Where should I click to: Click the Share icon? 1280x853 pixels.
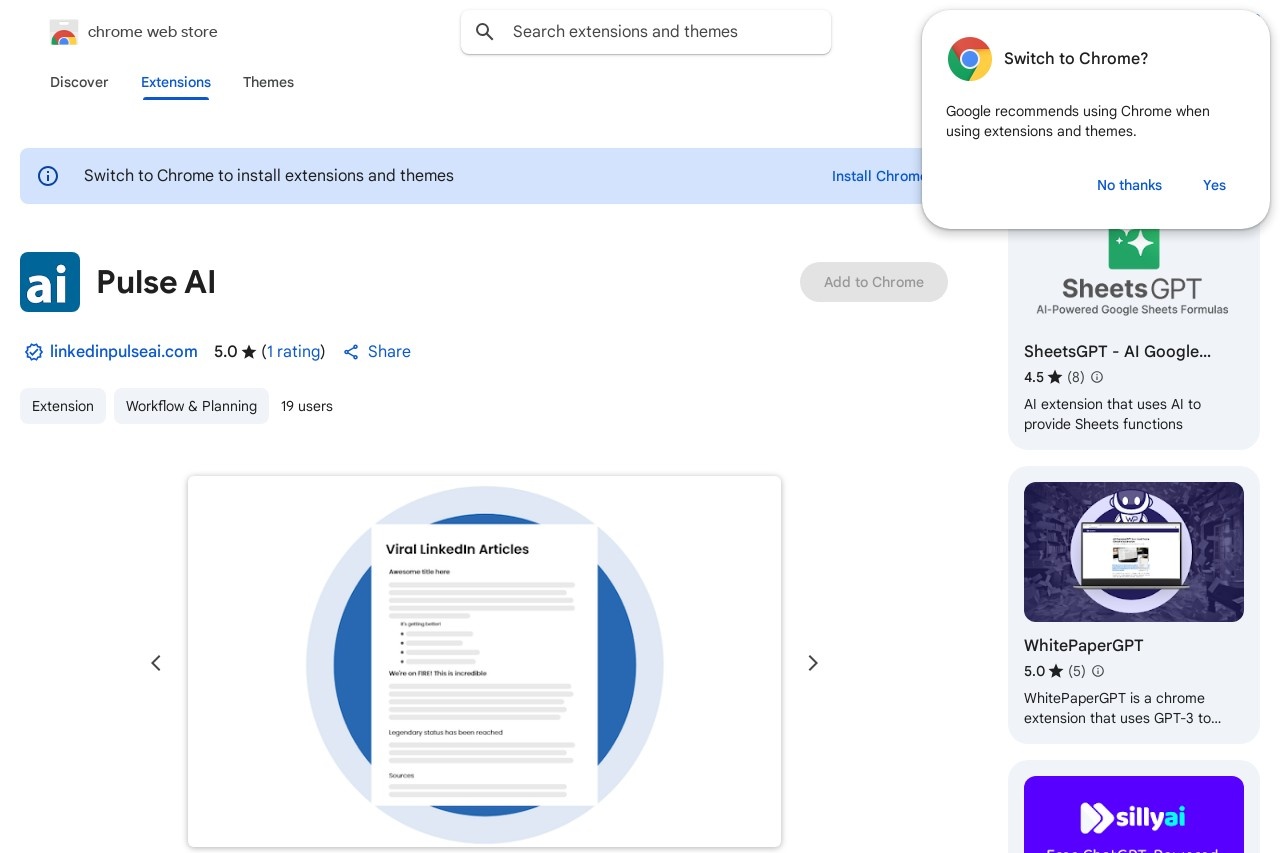(x=351, y=352)
